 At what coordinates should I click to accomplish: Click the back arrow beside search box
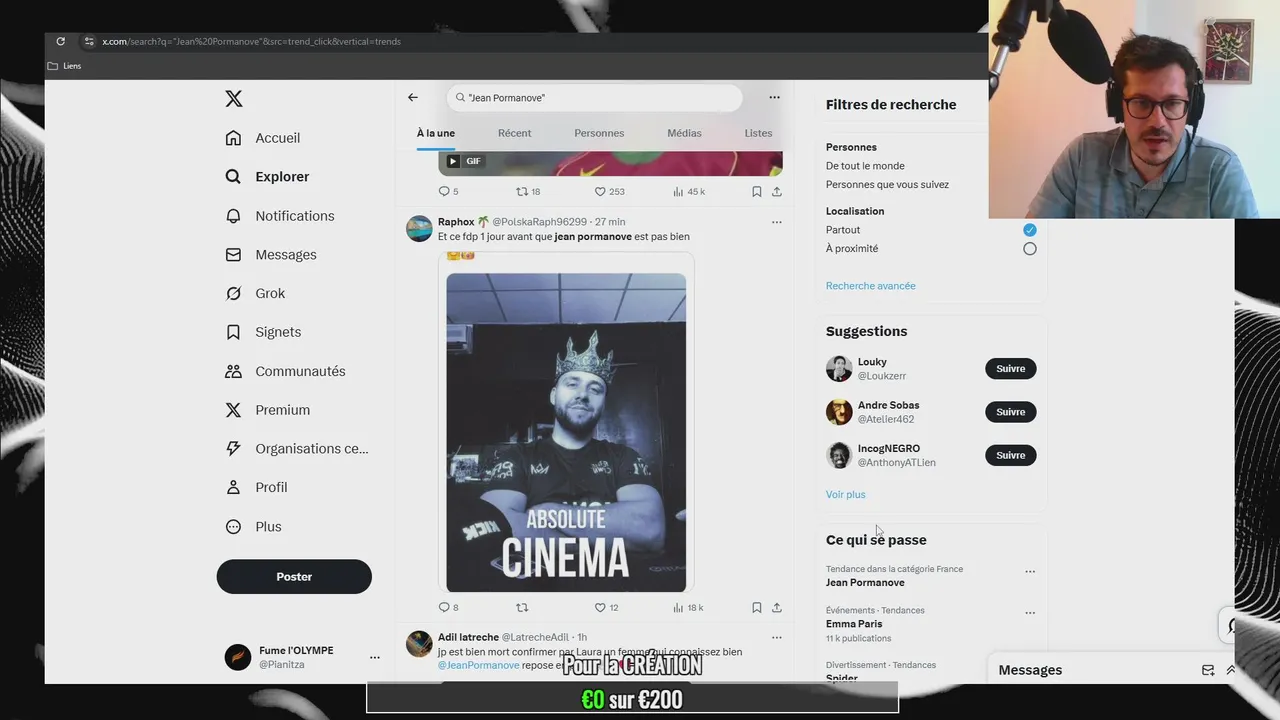click(412, 97)
